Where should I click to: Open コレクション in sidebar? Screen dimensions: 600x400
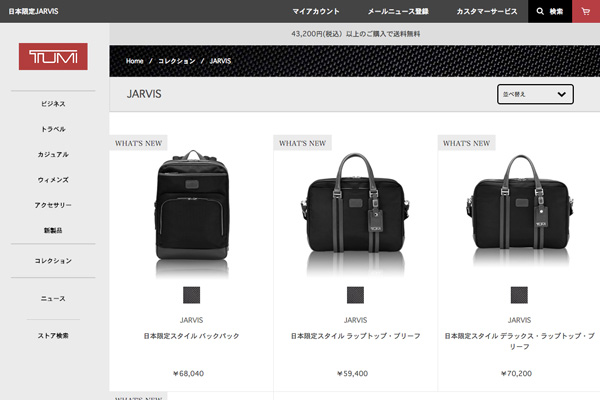tap(53, 261)
